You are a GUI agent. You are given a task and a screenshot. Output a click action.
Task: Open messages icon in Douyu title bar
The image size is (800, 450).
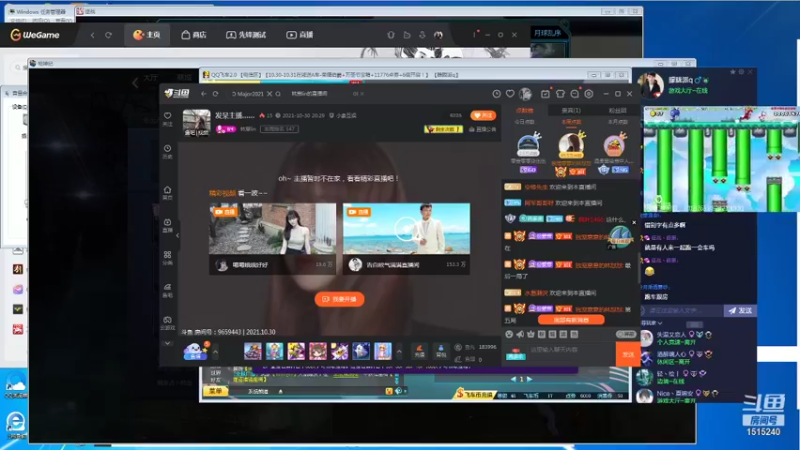574,94
